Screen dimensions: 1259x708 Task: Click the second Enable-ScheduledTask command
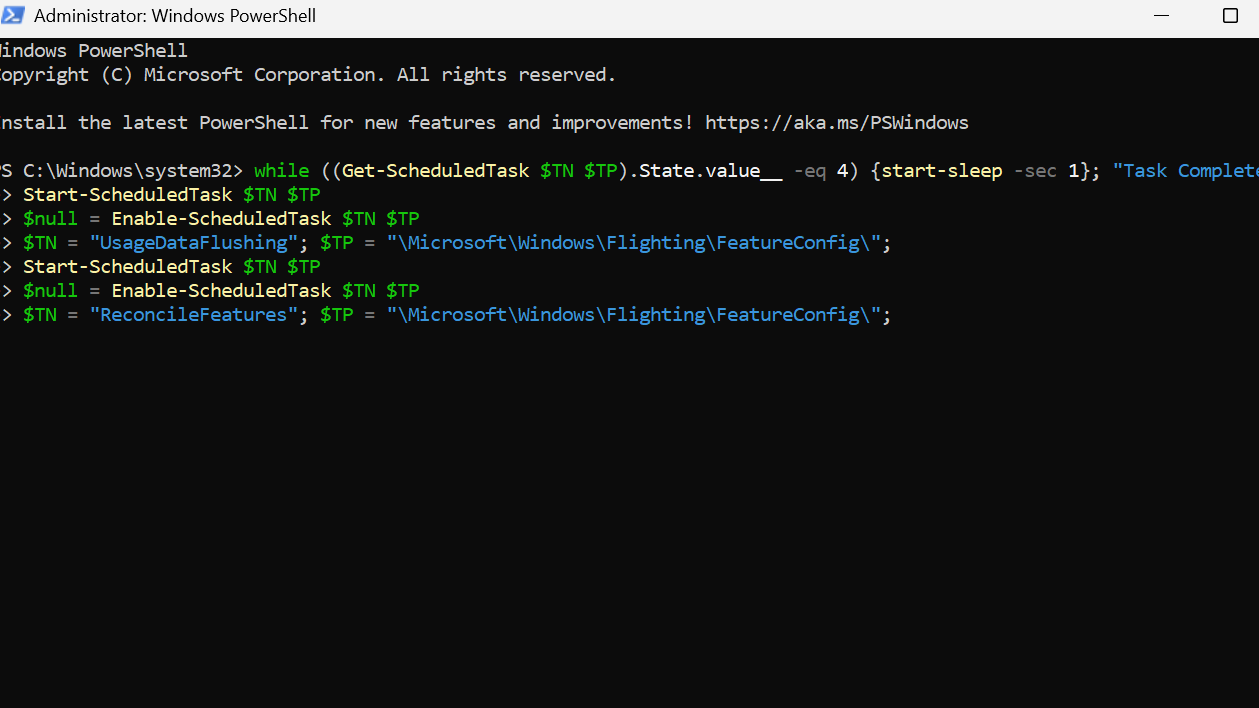coord(221,291)
